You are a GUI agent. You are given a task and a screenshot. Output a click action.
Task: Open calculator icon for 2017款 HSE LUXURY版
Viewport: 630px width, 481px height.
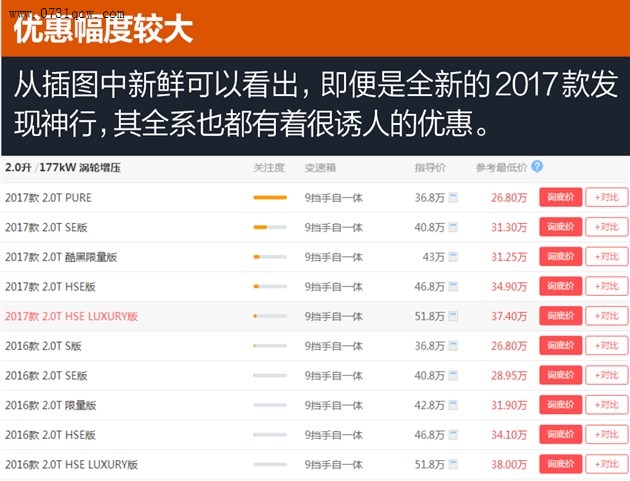click(453, 316)
